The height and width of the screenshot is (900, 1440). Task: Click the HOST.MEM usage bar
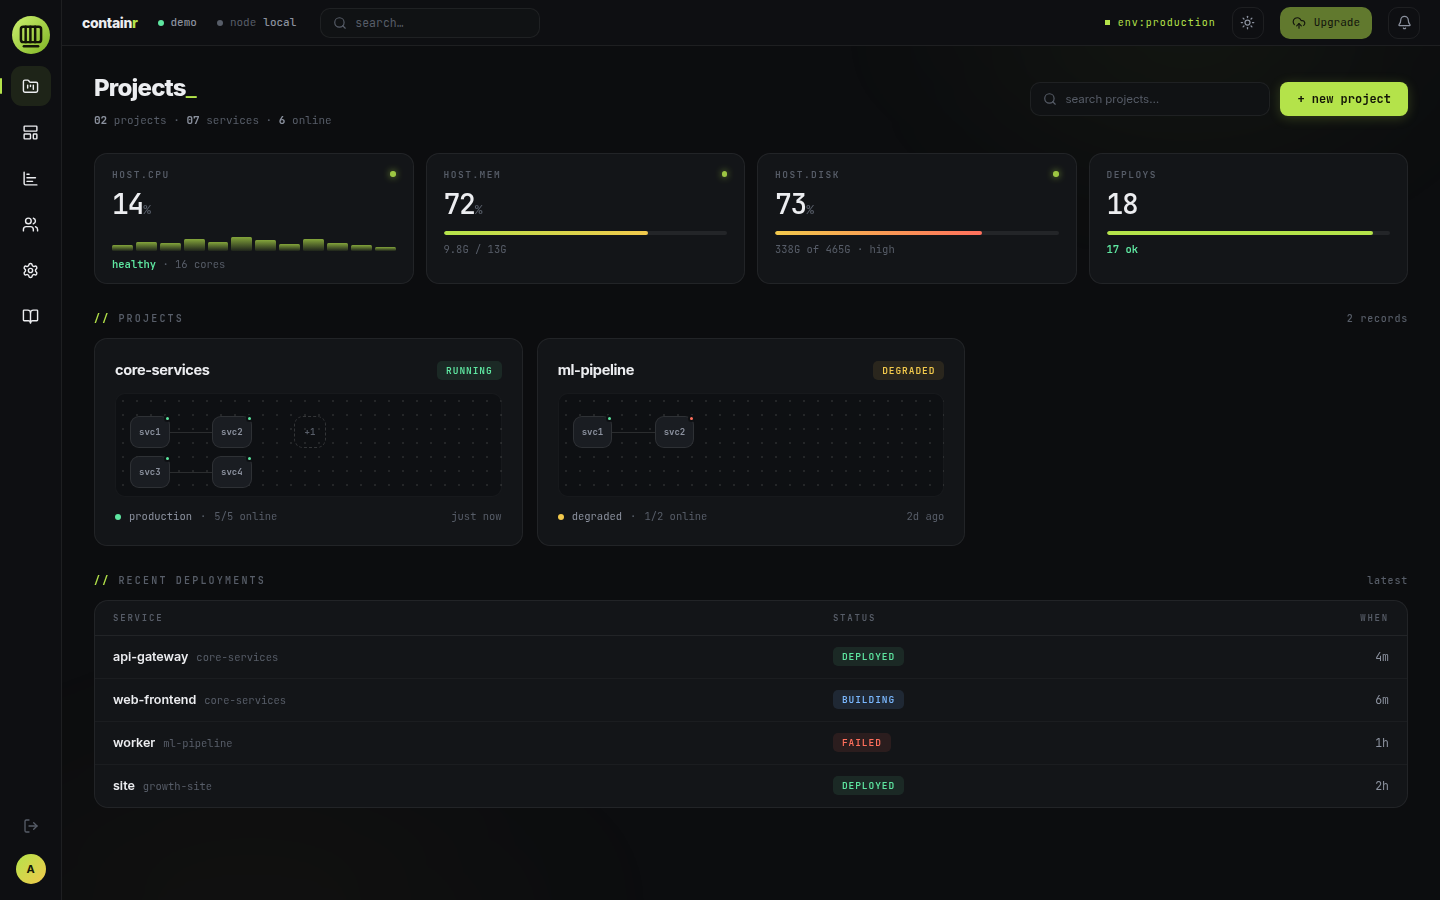click(x=585, y=233)
